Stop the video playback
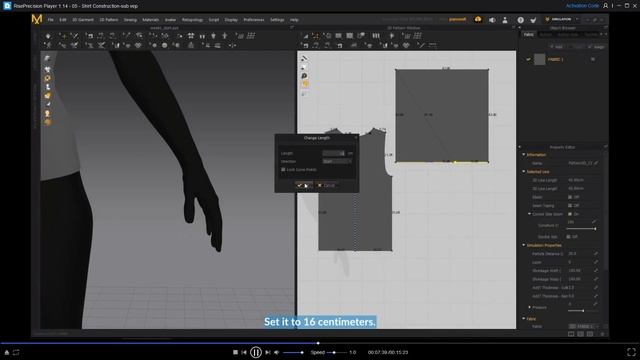 [235, 352]
